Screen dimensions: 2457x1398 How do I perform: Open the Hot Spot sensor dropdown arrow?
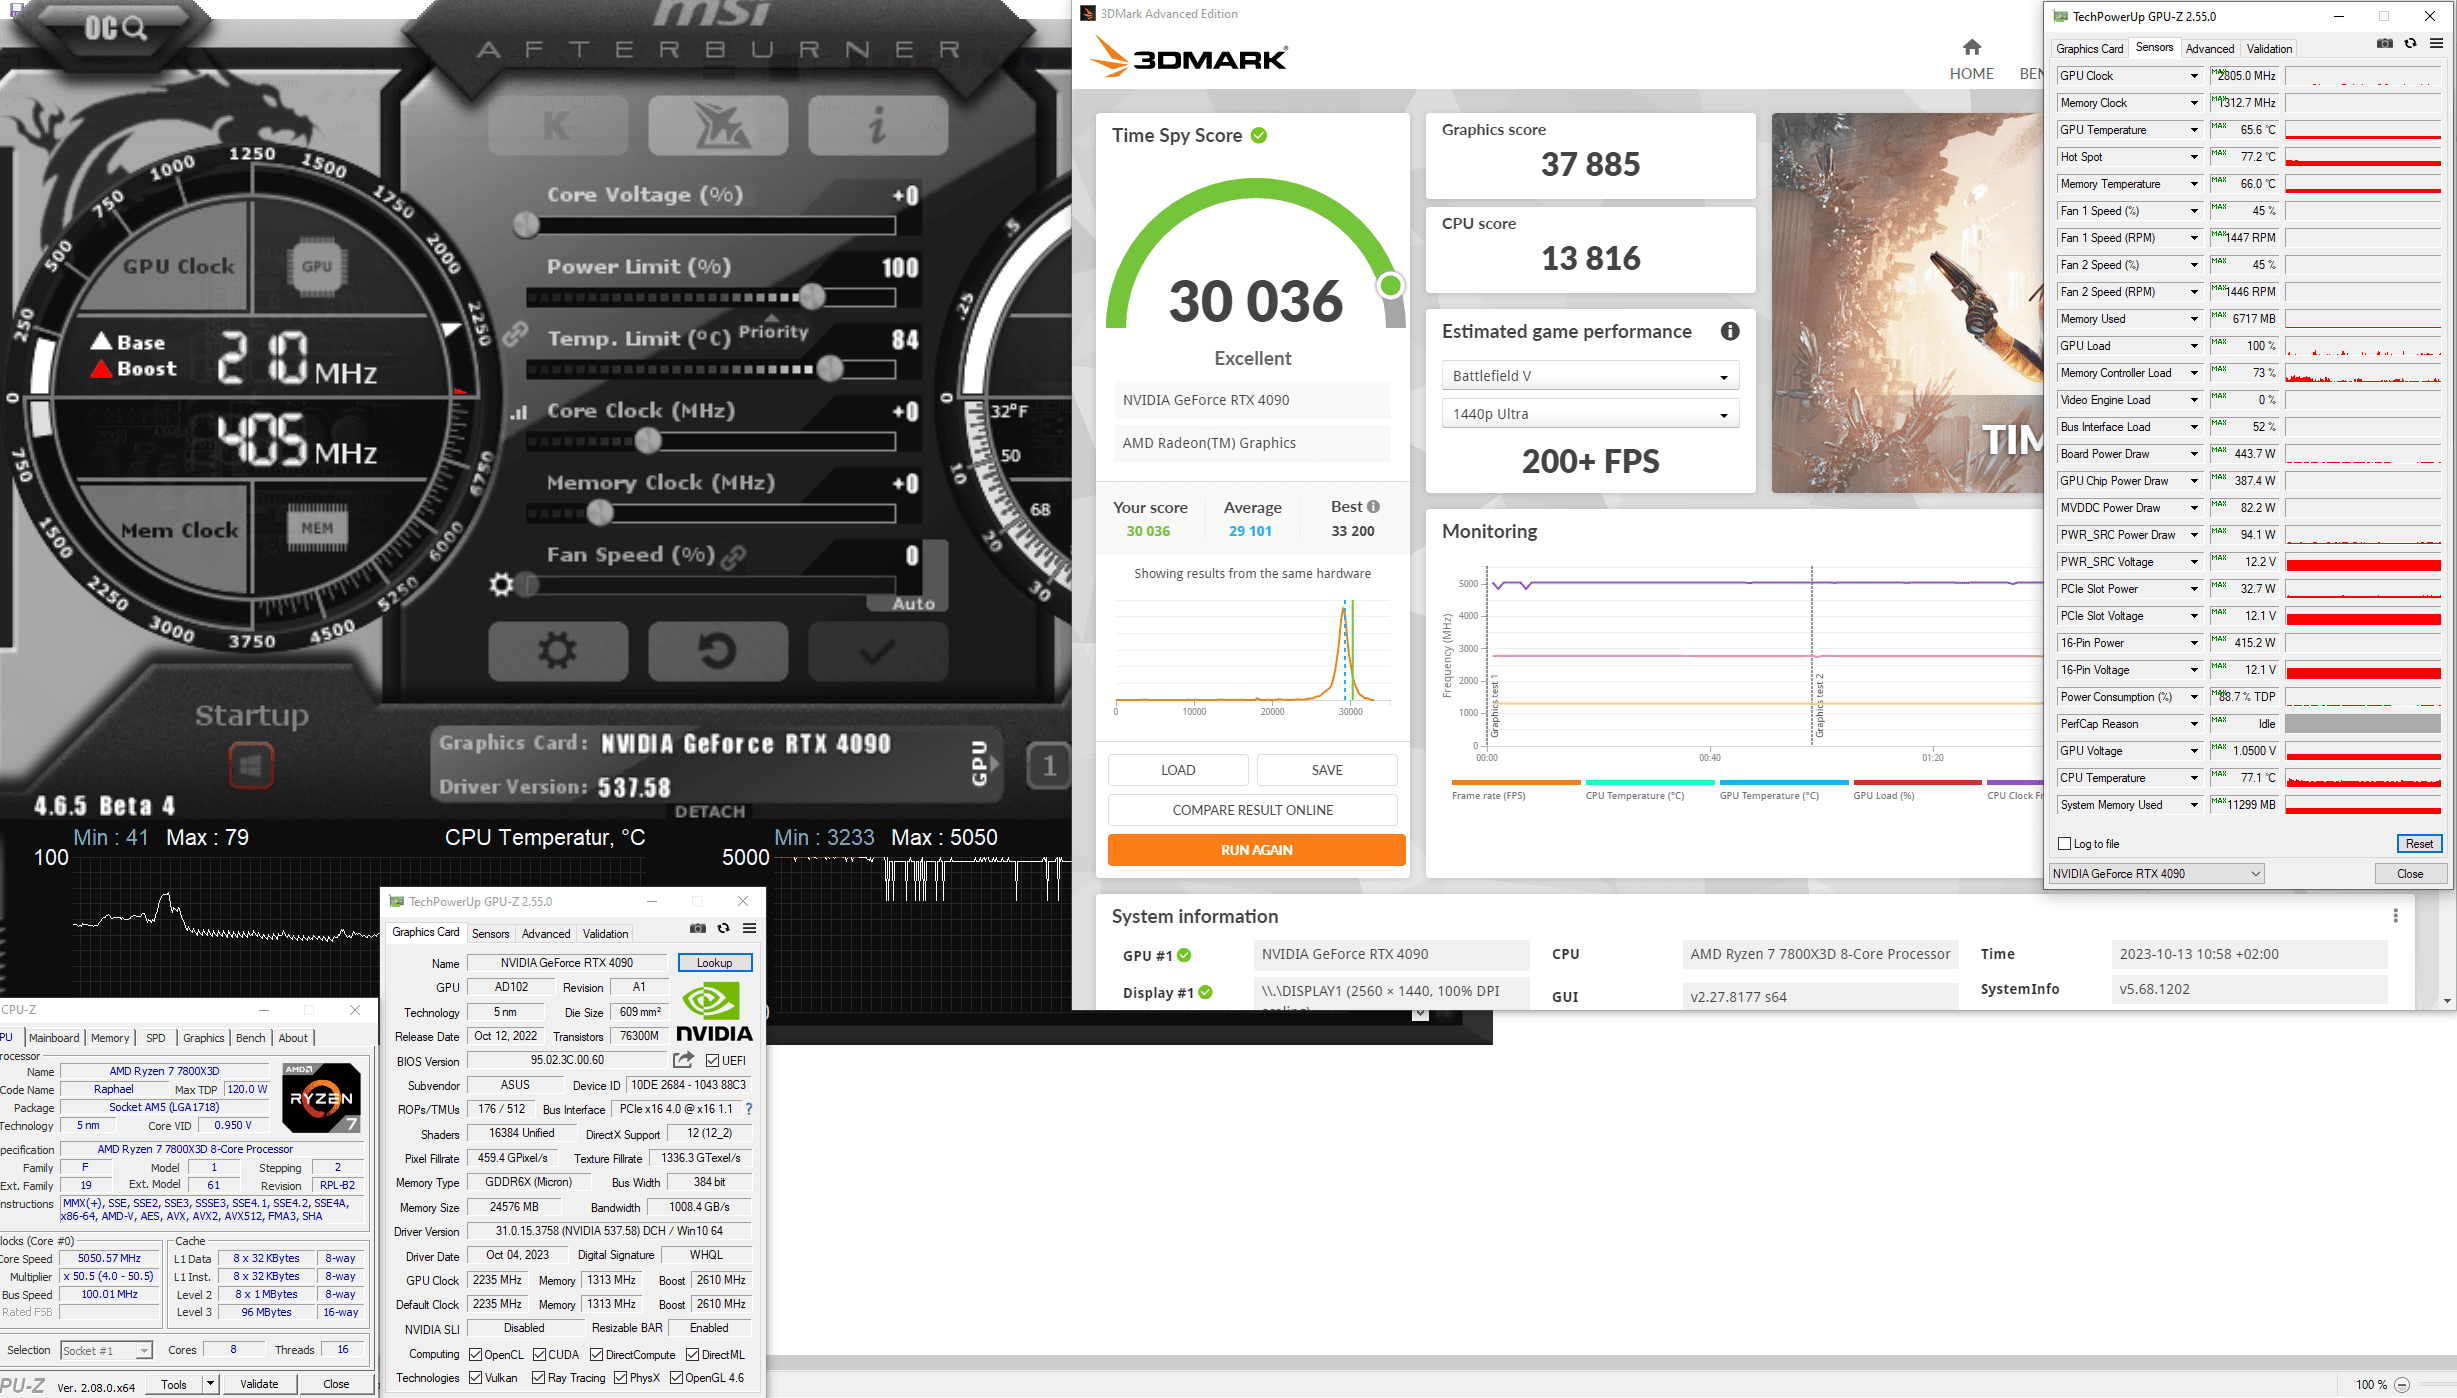2194,157
